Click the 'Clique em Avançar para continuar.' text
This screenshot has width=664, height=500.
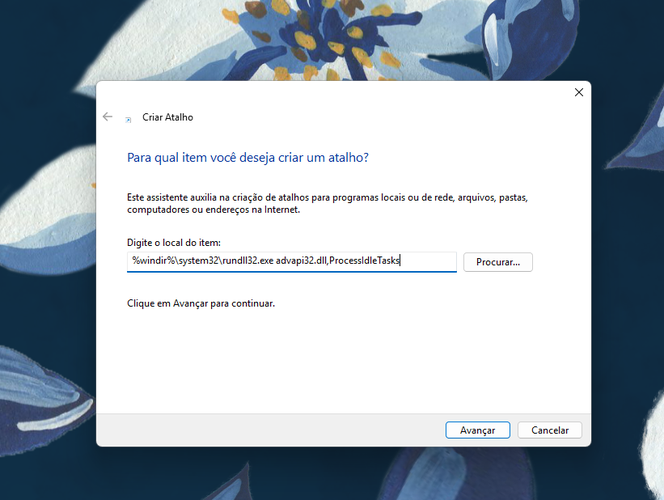click(201, 304)
